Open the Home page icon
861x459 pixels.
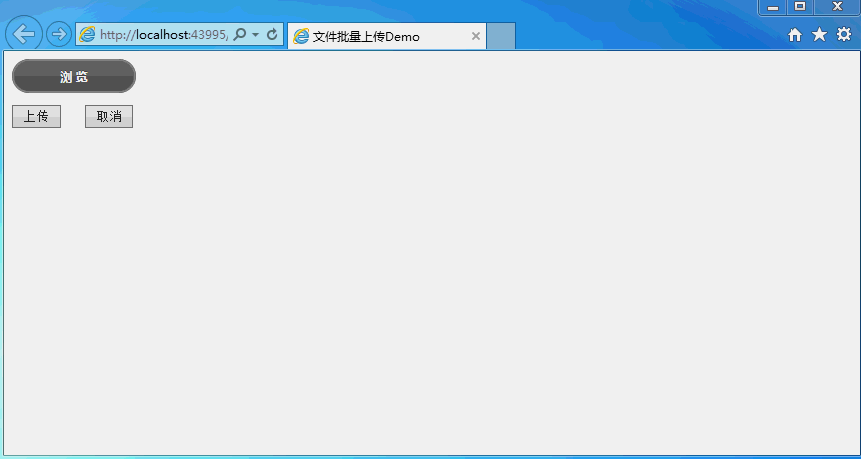pos(795,35)
